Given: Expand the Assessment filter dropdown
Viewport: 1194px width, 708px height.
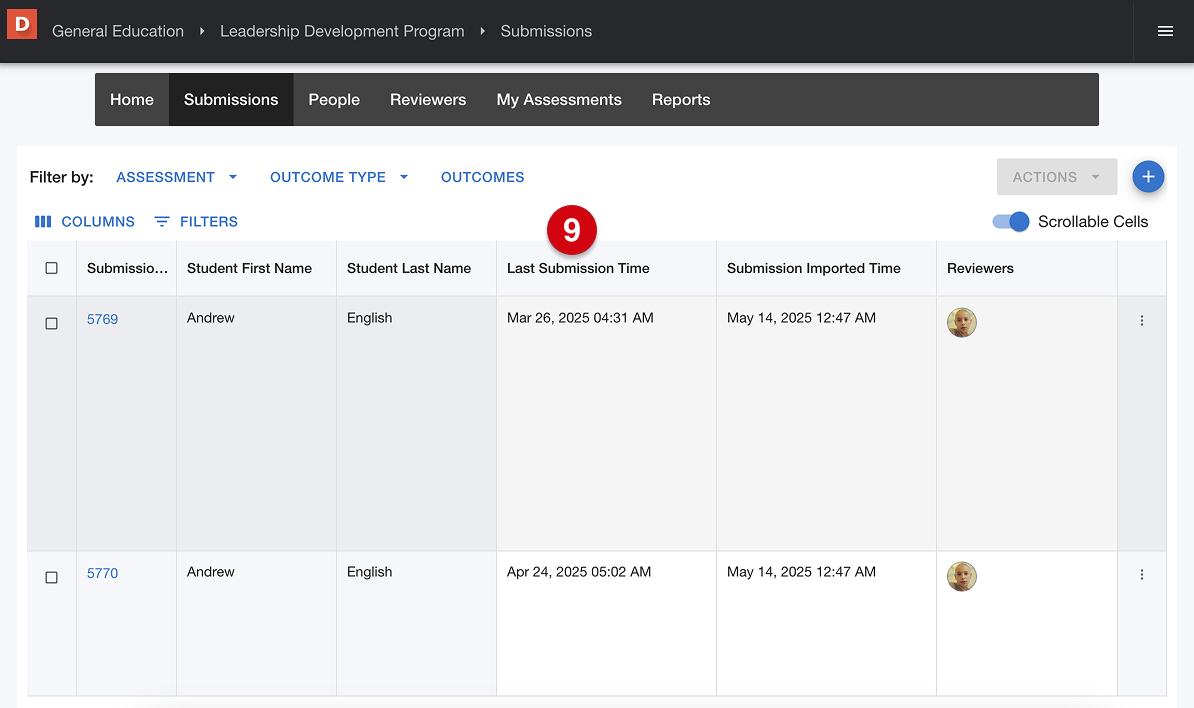Looking at the screenshot, I should click(177, 177).
